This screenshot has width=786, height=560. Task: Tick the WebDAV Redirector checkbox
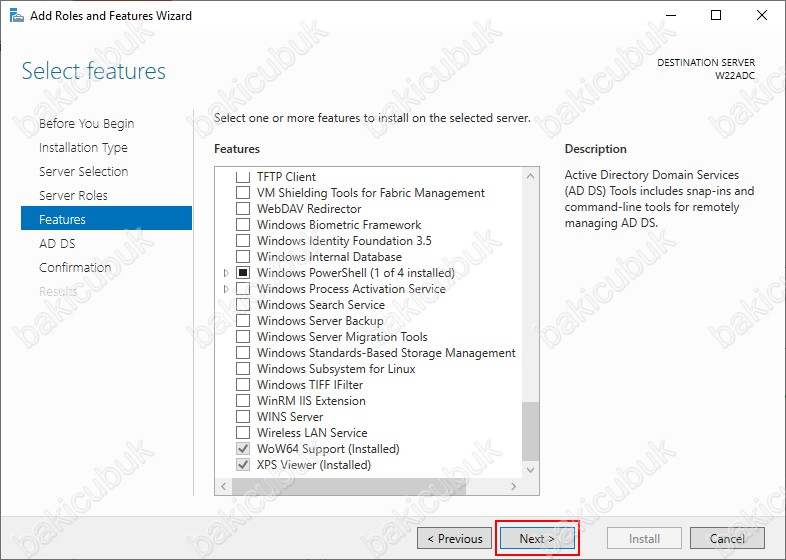pyautogui.click(x=243, y=209)
